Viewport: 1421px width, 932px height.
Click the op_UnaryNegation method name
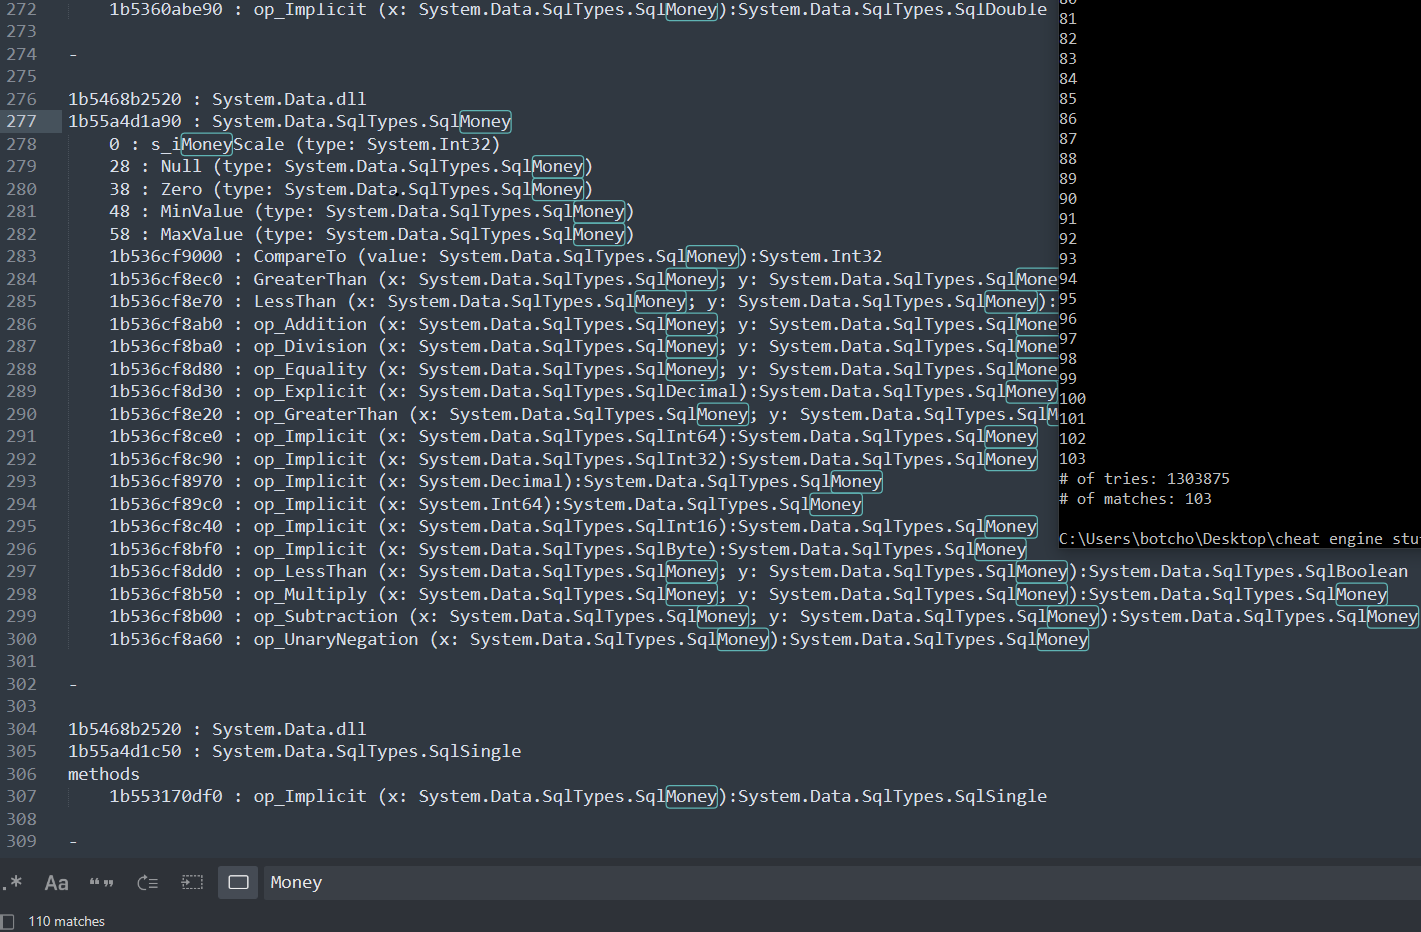tap(335, 639)
